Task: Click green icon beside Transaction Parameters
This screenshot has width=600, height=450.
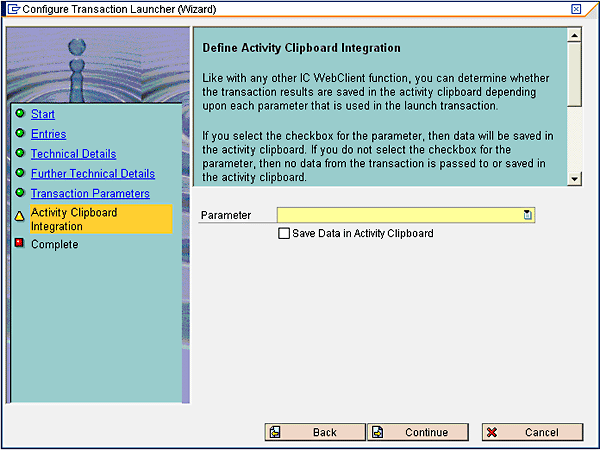Action: point(20,192)
